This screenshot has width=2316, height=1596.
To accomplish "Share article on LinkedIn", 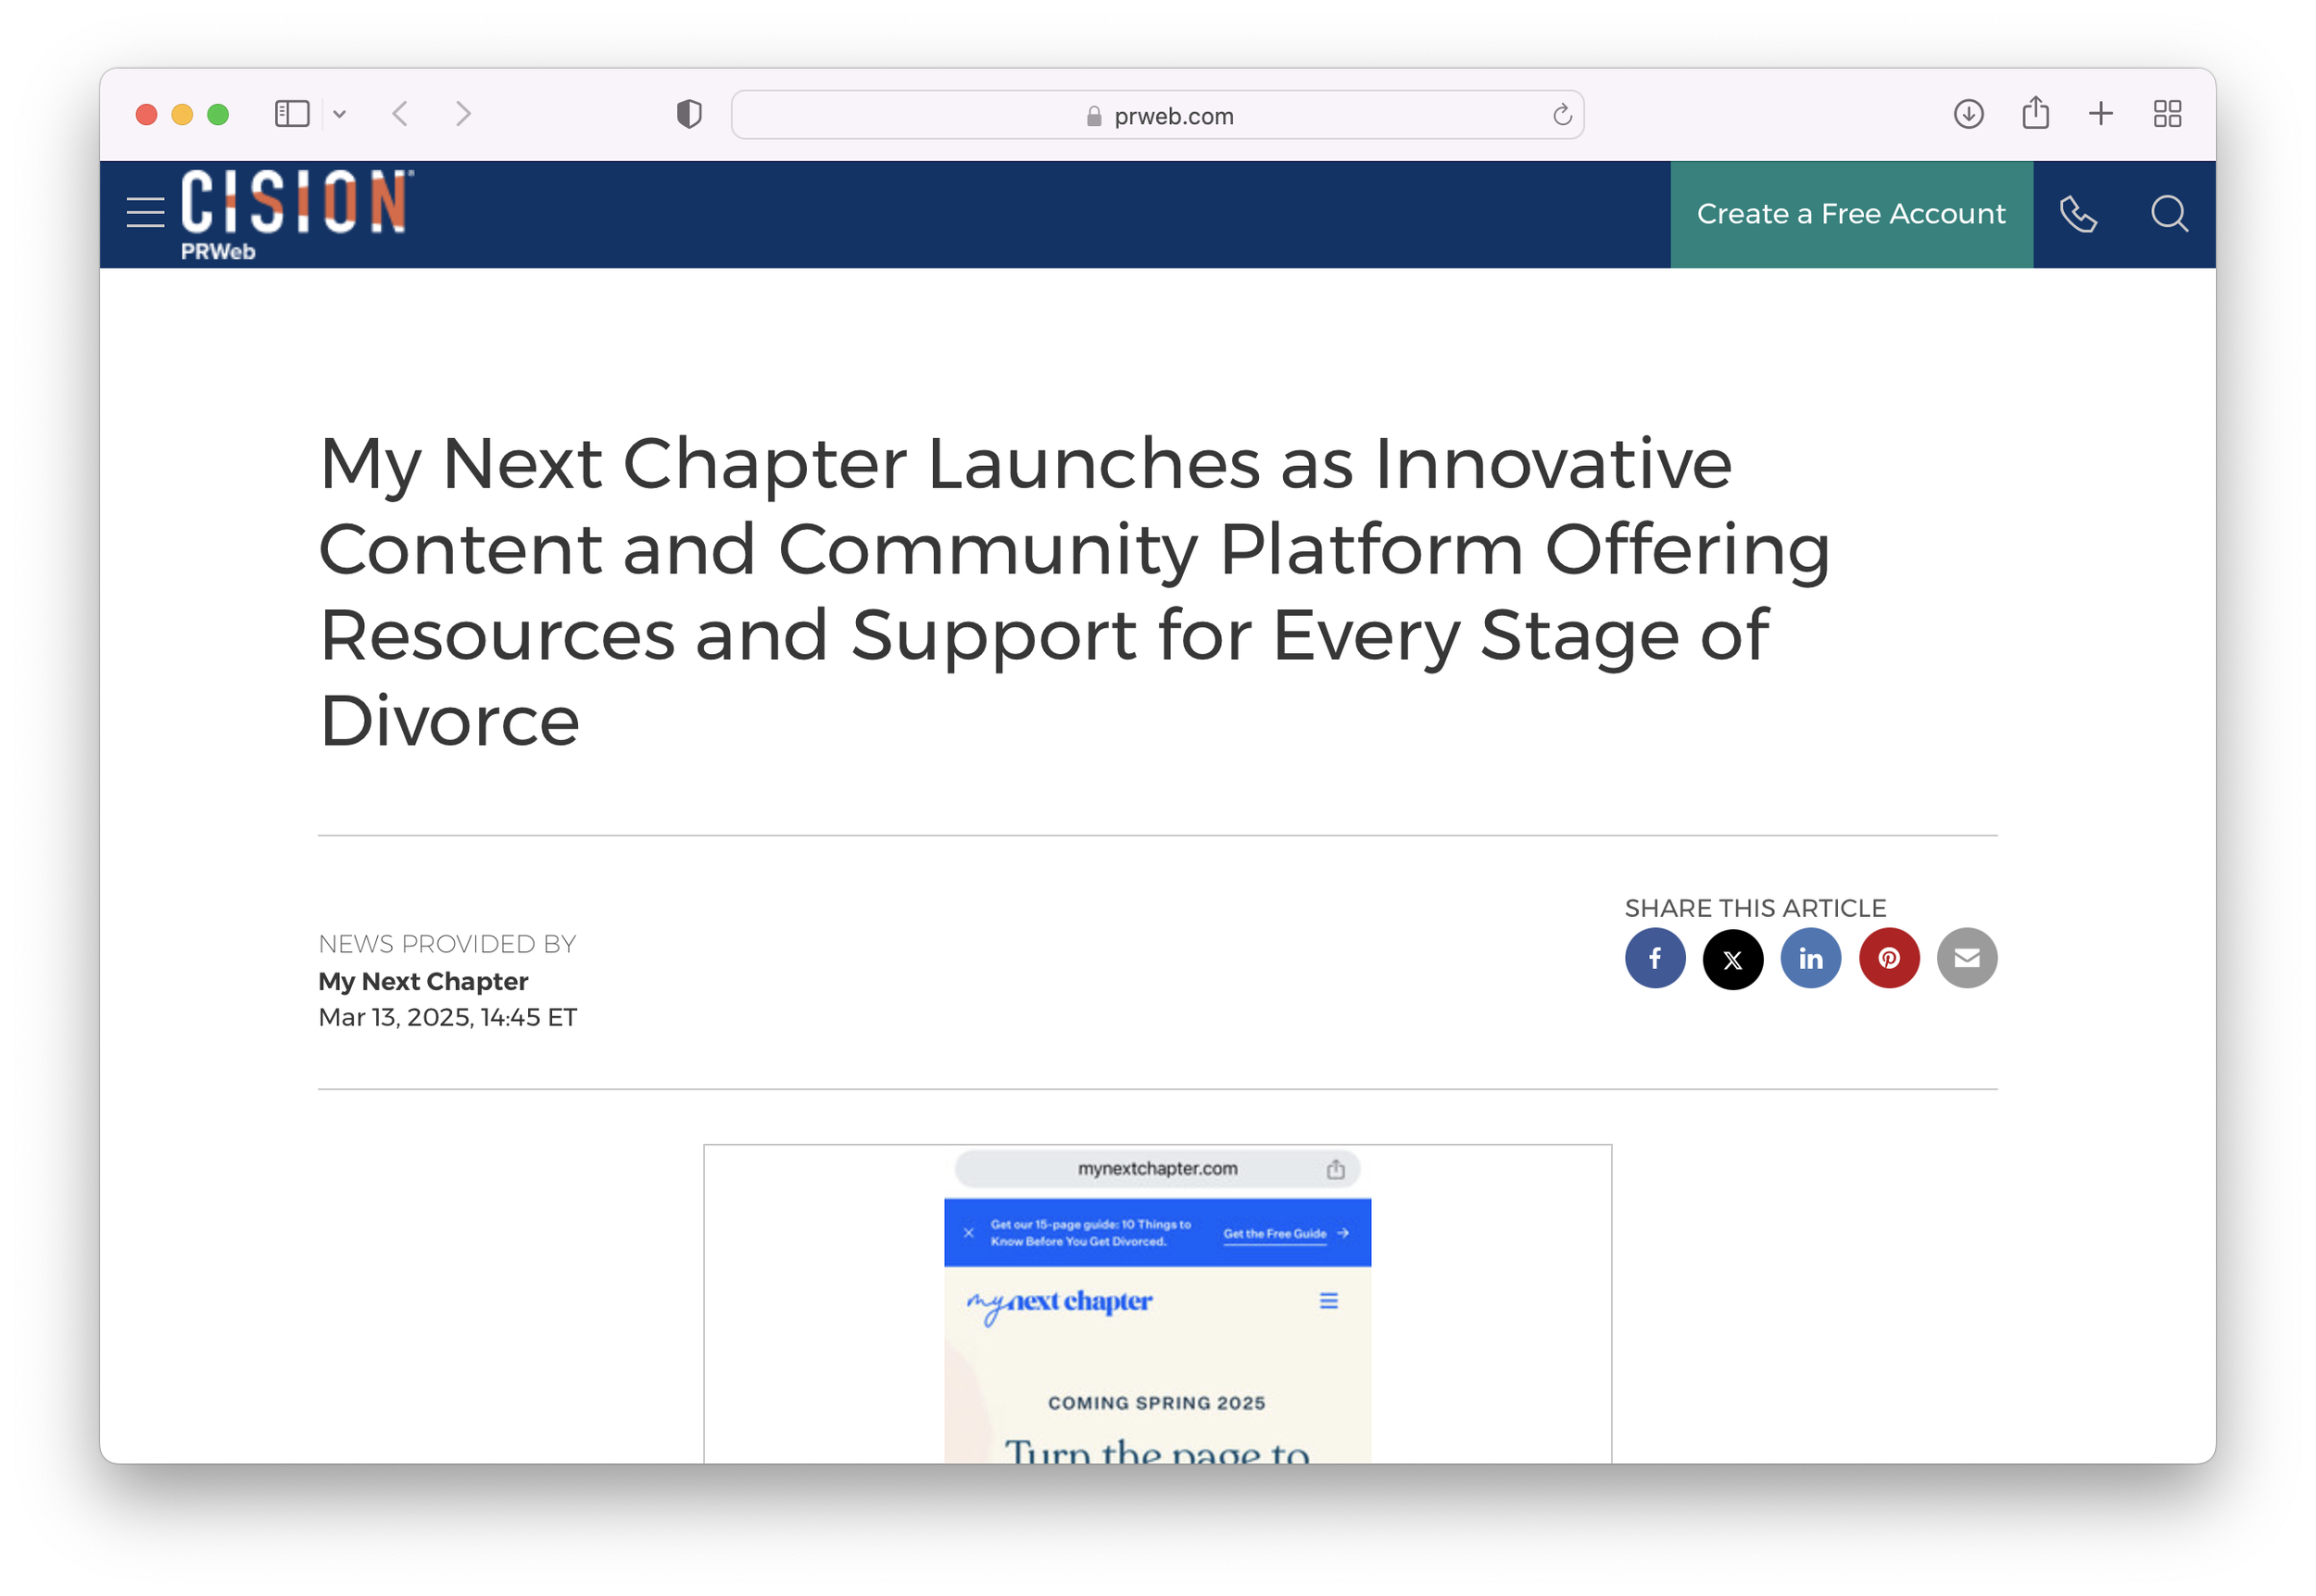I will click(x=1810, y=958).
